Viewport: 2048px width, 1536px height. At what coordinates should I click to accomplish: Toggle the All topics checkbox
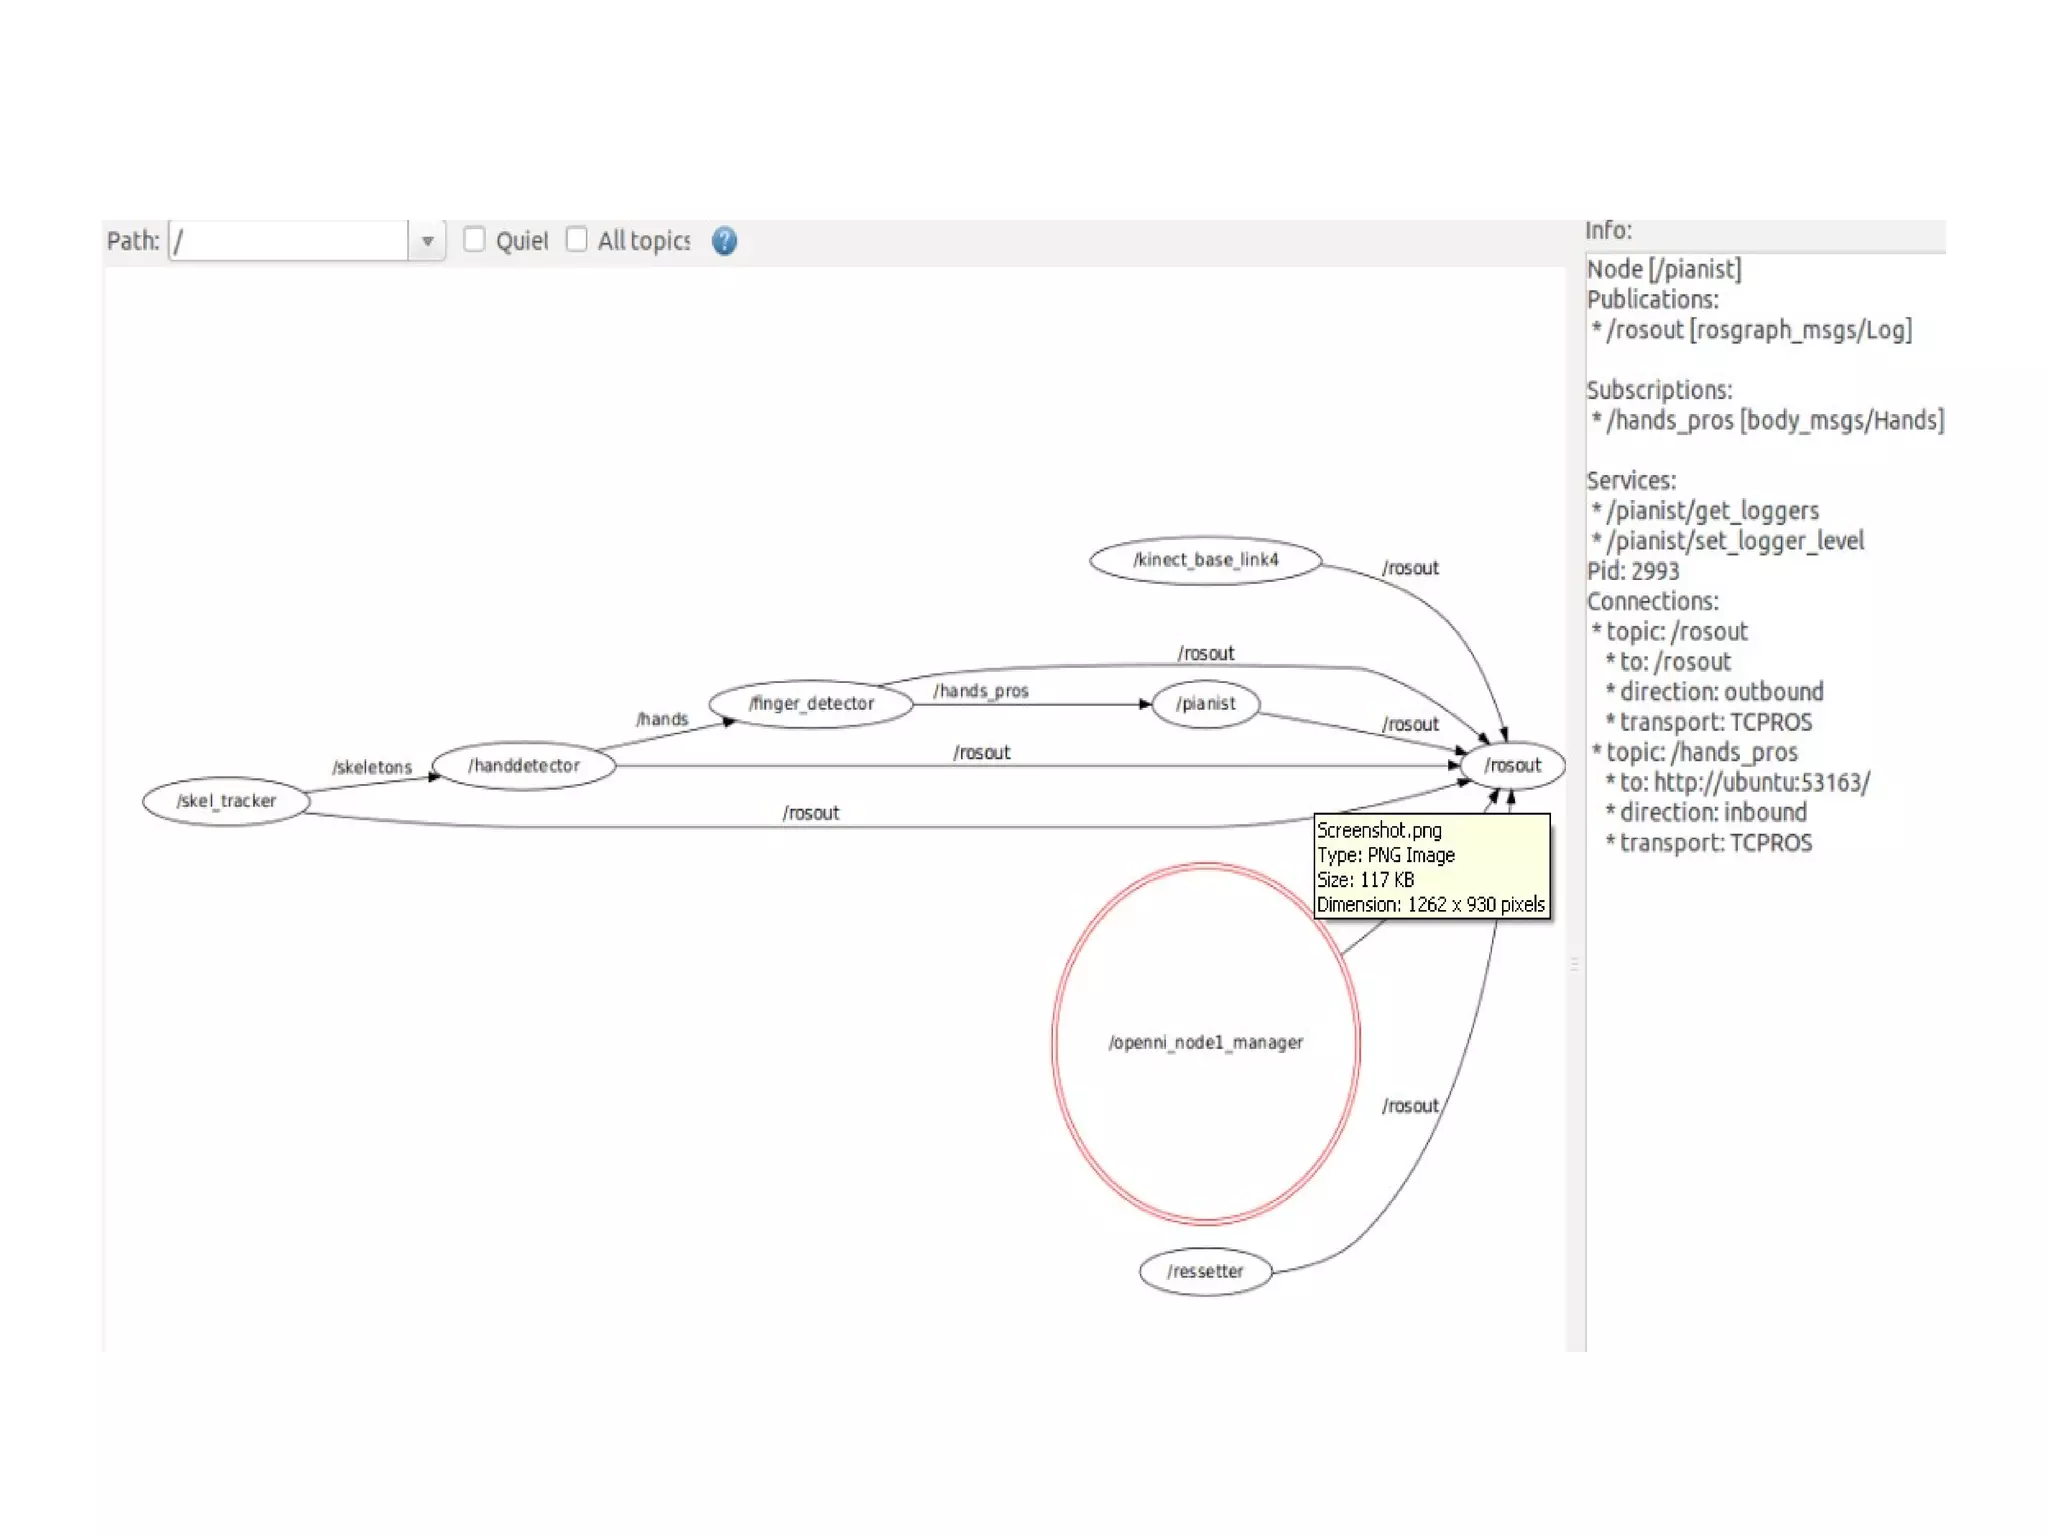[x=577, y=240]
